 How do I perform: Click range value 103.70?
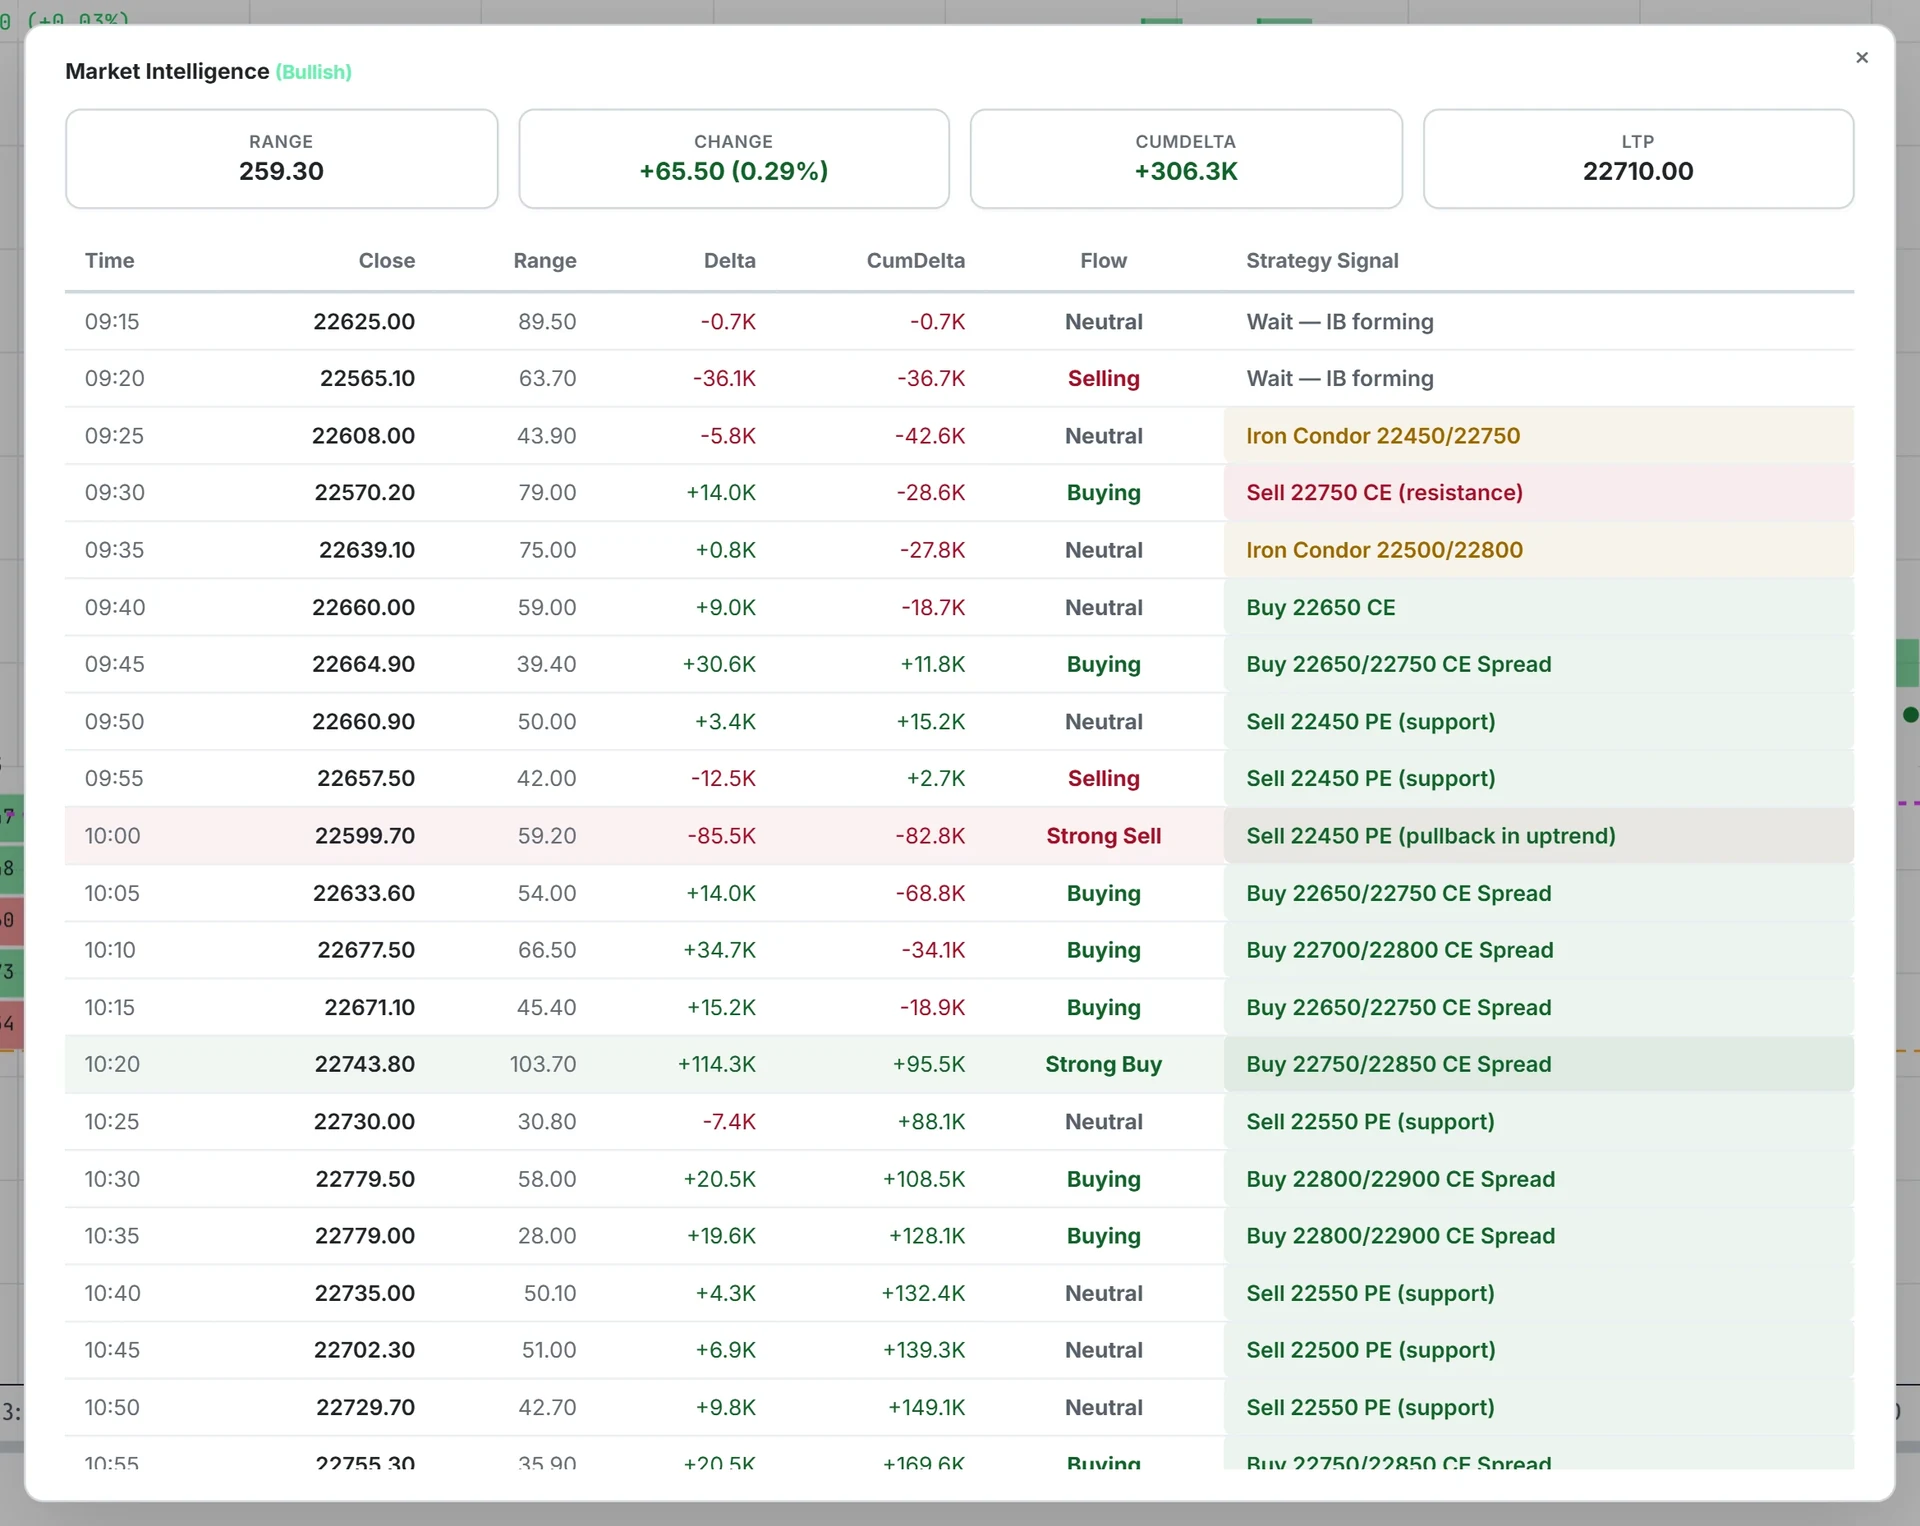pyautogui.click(x=543, y=1064)
